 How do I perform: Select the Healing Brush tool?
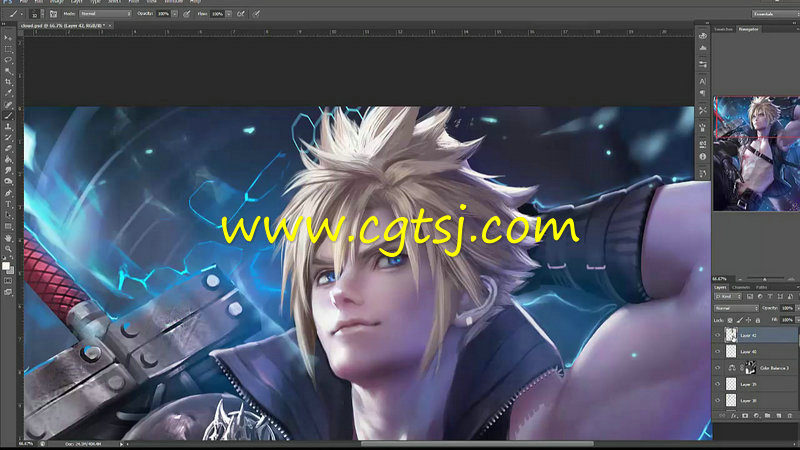8,105
